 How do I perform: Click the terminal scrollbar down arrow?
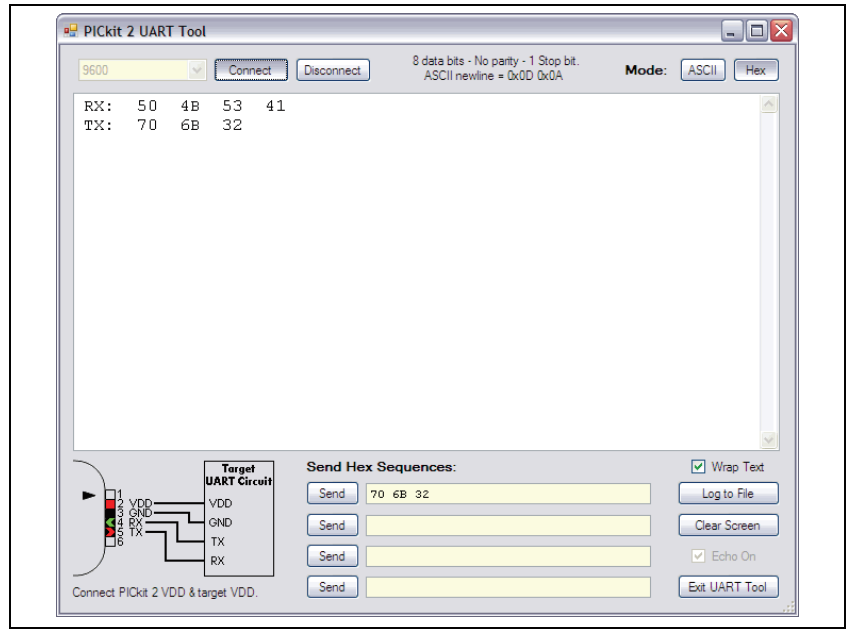point(769,440)
